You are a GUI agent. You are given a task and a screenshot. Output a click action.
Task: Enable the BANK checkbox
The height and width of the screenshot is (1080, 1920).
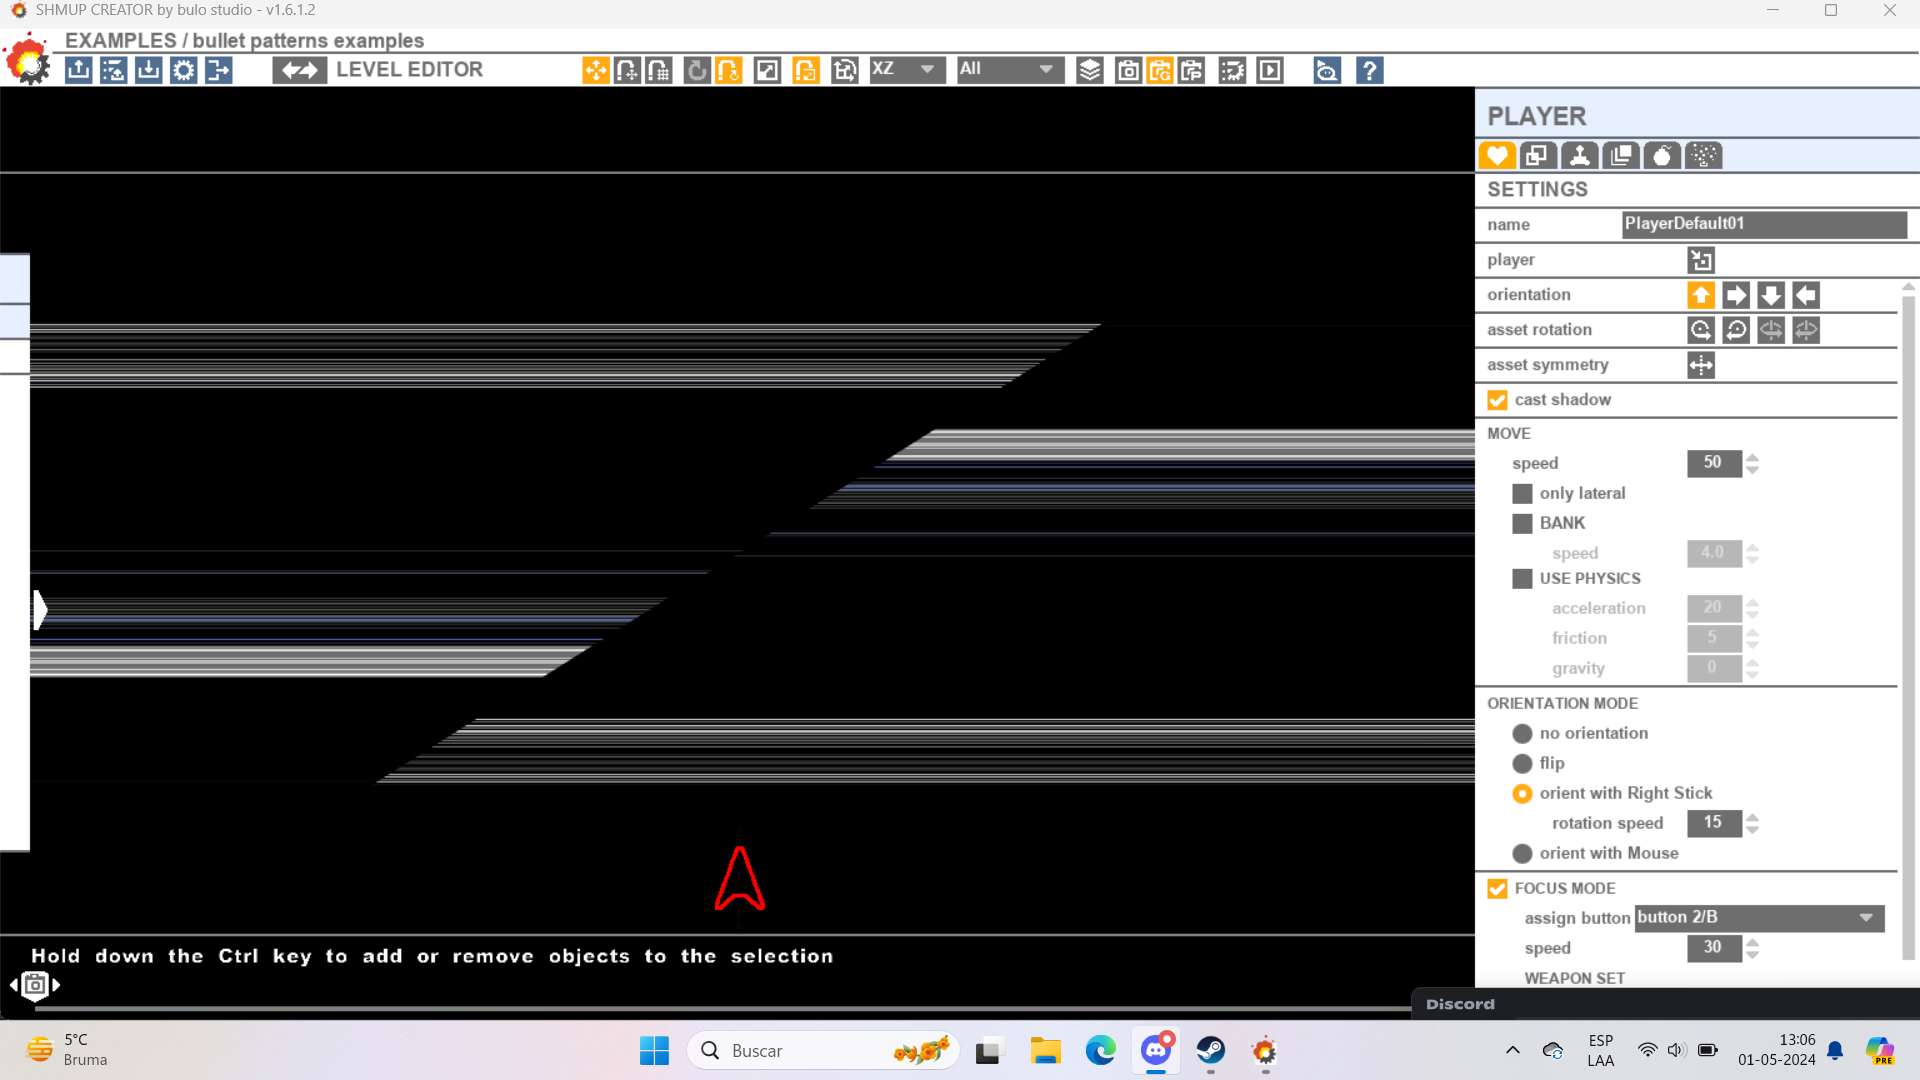click(x=1522, y=524)
